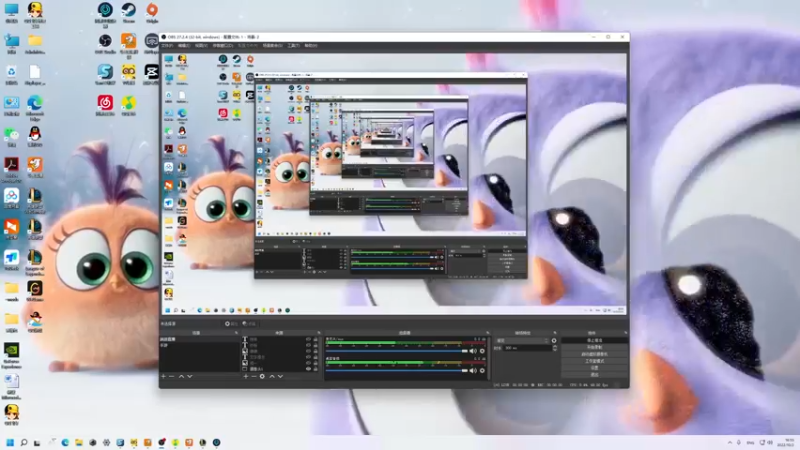Viewport: 800px width, 450px height.
Task: Select the WeChat desktop icon
Action: pos(11,138)
